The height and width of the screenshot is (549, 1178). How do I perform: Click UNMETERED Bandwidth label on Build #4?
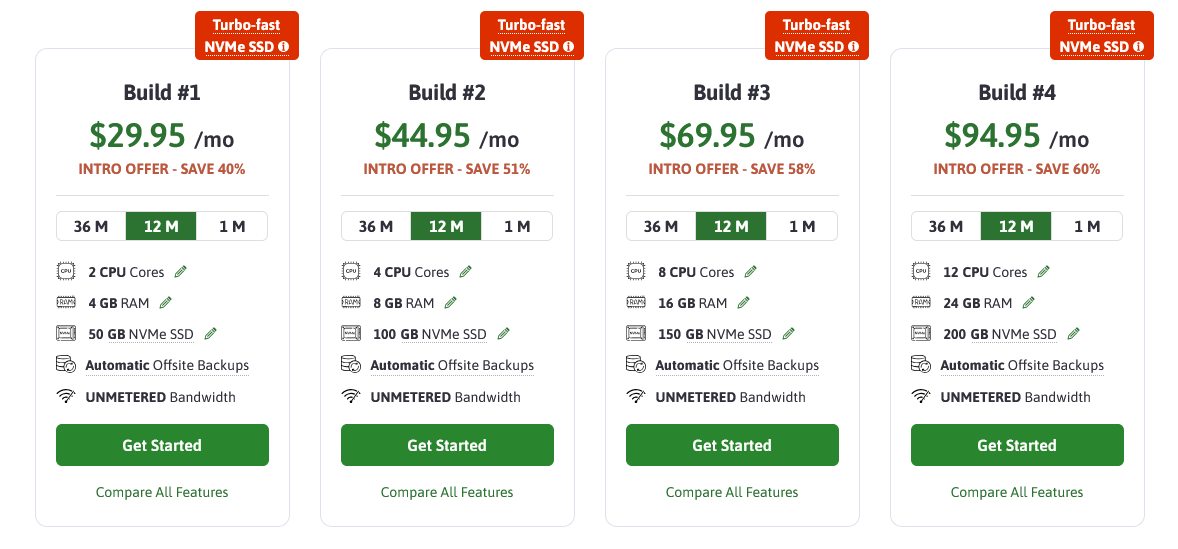(1015, 397)
